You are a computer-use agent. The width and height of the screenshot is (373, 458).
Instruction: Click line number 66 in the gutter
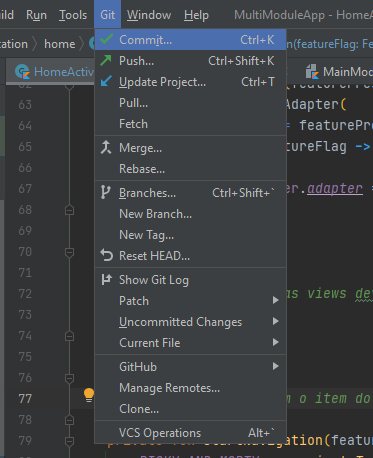click(x=25, y=168)
